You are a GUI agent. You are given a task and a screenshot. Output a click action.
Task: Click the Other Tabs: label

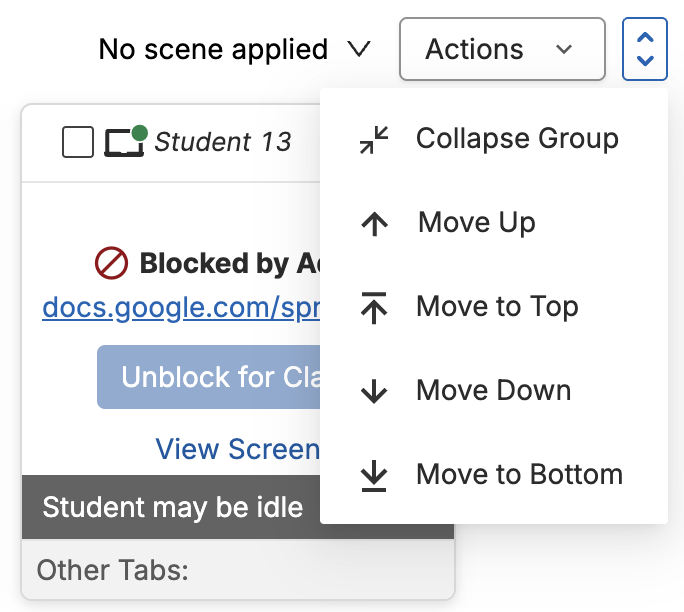113,570
